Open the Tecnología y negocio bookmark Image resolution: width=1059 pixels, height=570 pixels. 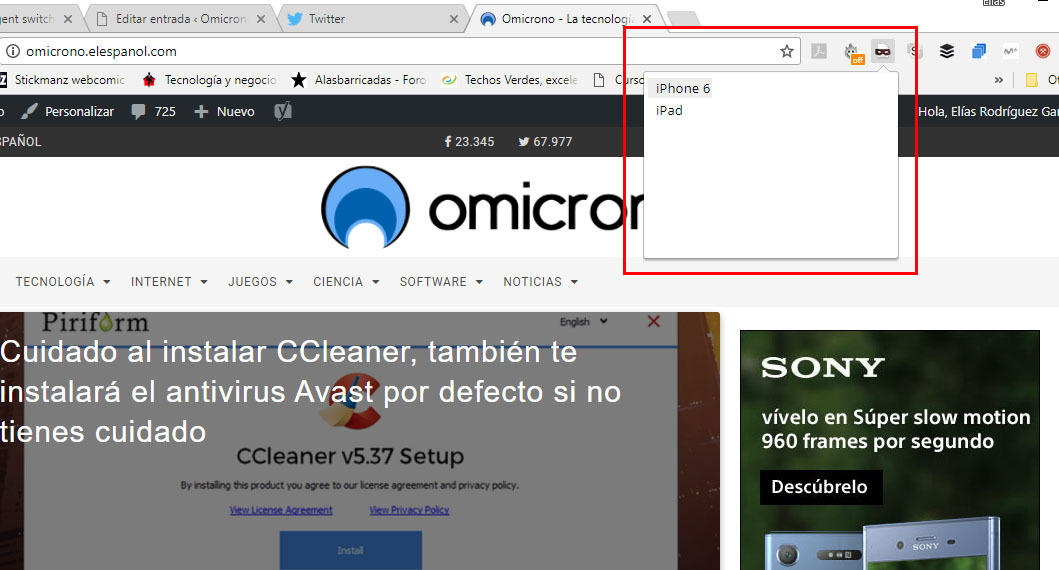209,80
